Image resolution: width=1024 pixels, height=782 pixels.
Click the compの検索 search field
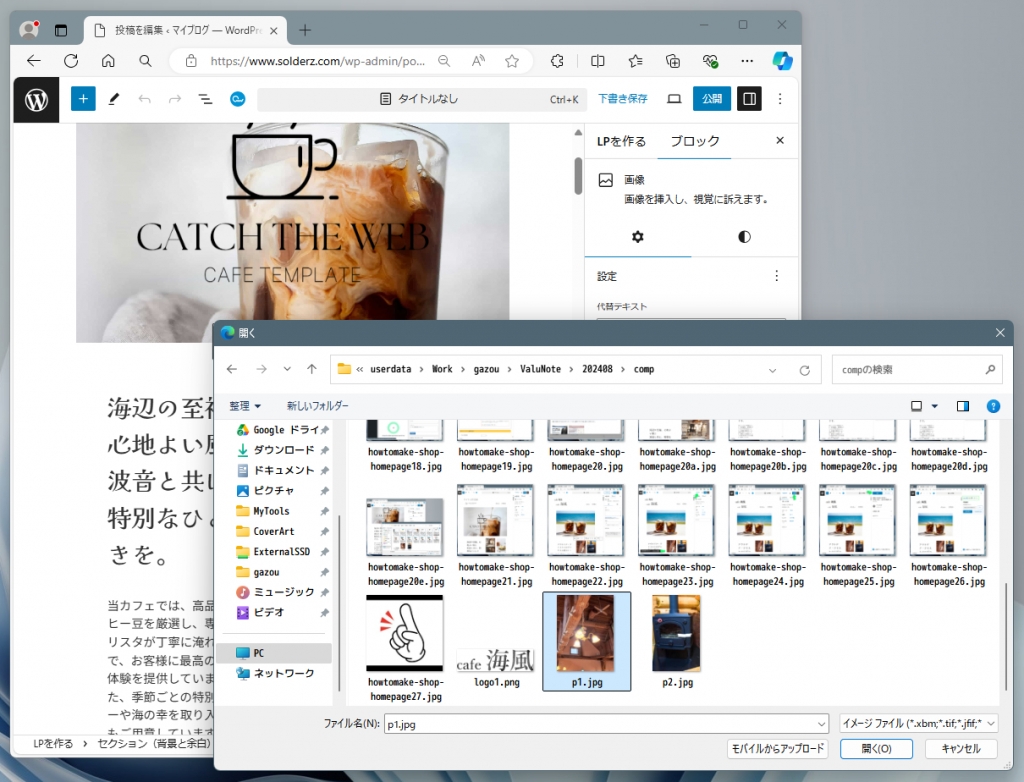917,370
